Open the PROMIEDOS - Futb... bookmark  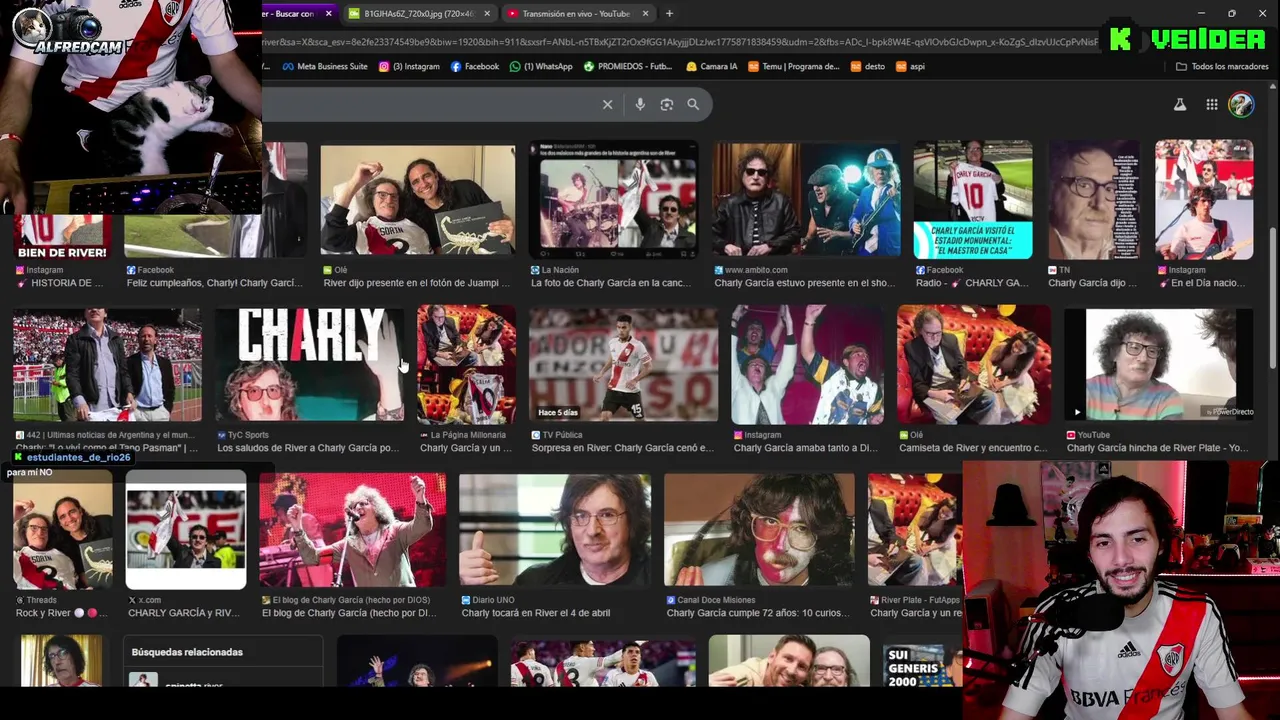coord(628,66)
